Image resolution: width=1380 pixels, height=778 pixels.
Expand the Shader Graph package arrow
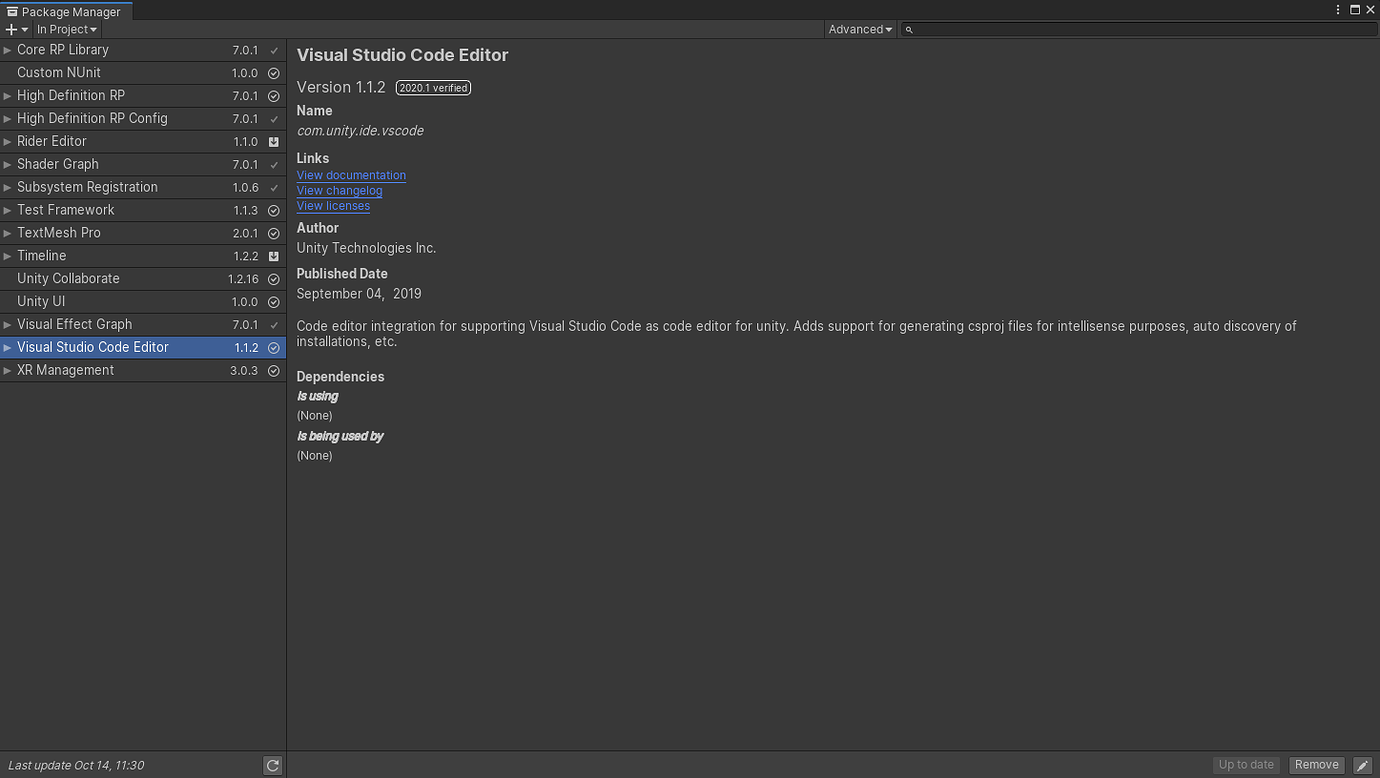[7, 164]
